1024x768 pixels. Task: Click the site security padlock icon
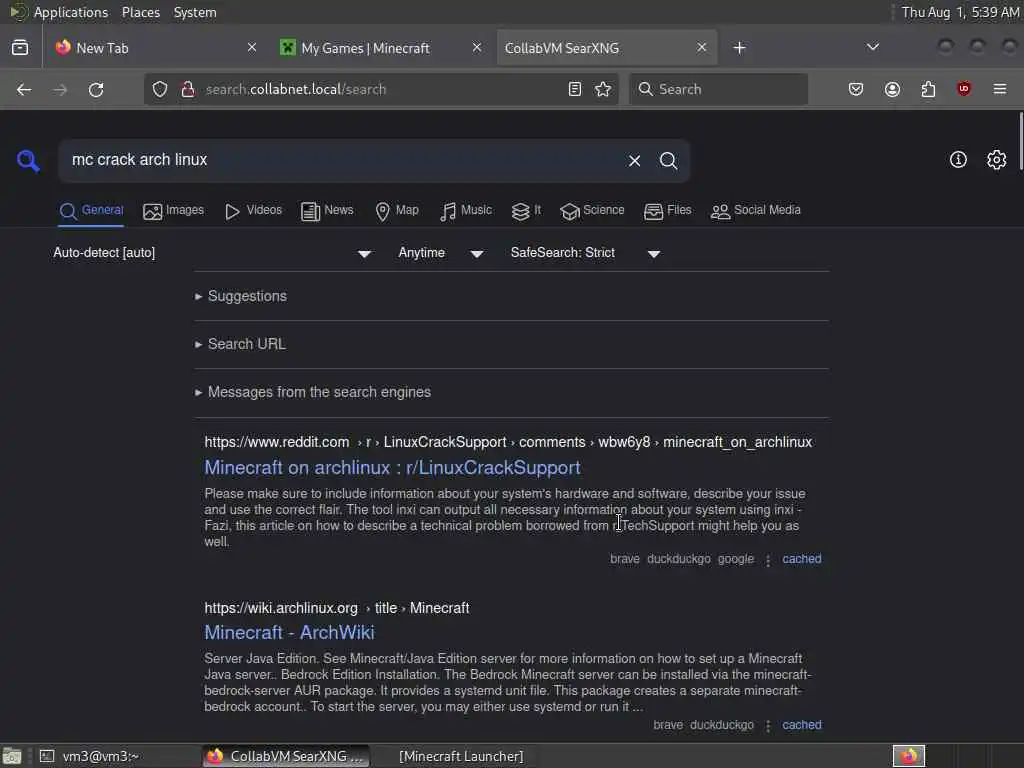tap(188, 89)
